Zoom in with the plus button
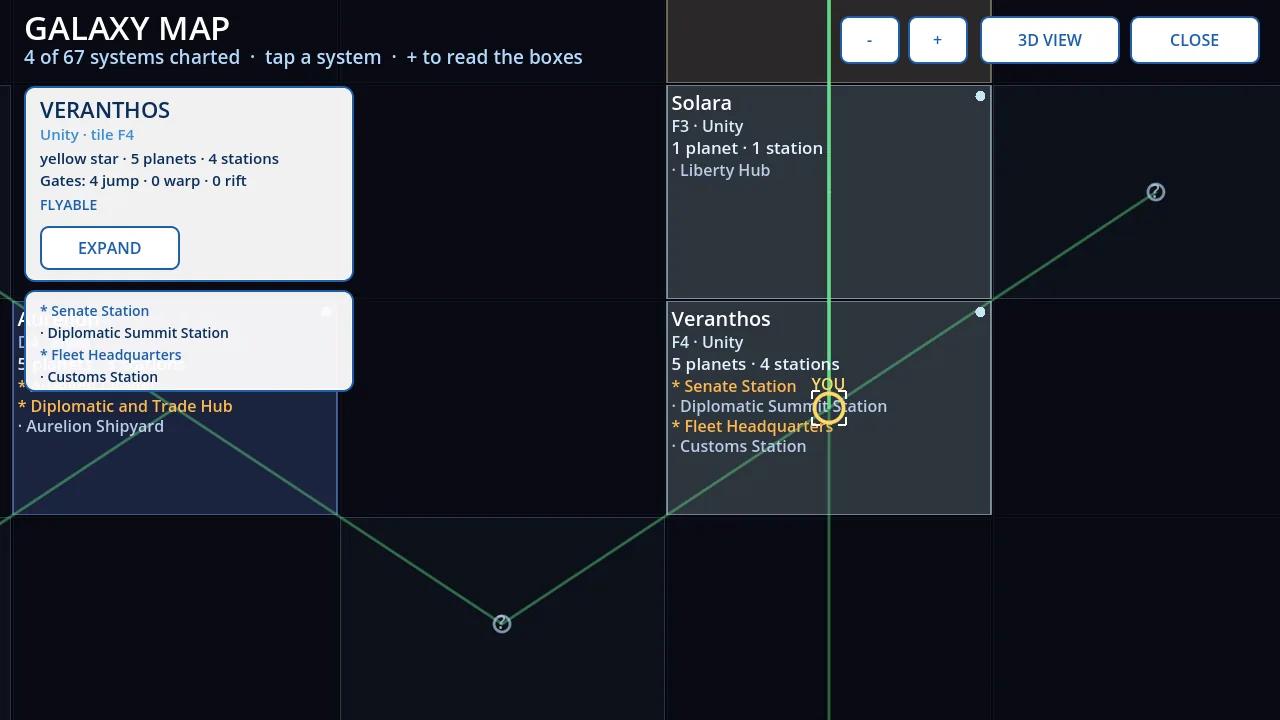Screen dimensions: 1280x720 pos(937,40)
